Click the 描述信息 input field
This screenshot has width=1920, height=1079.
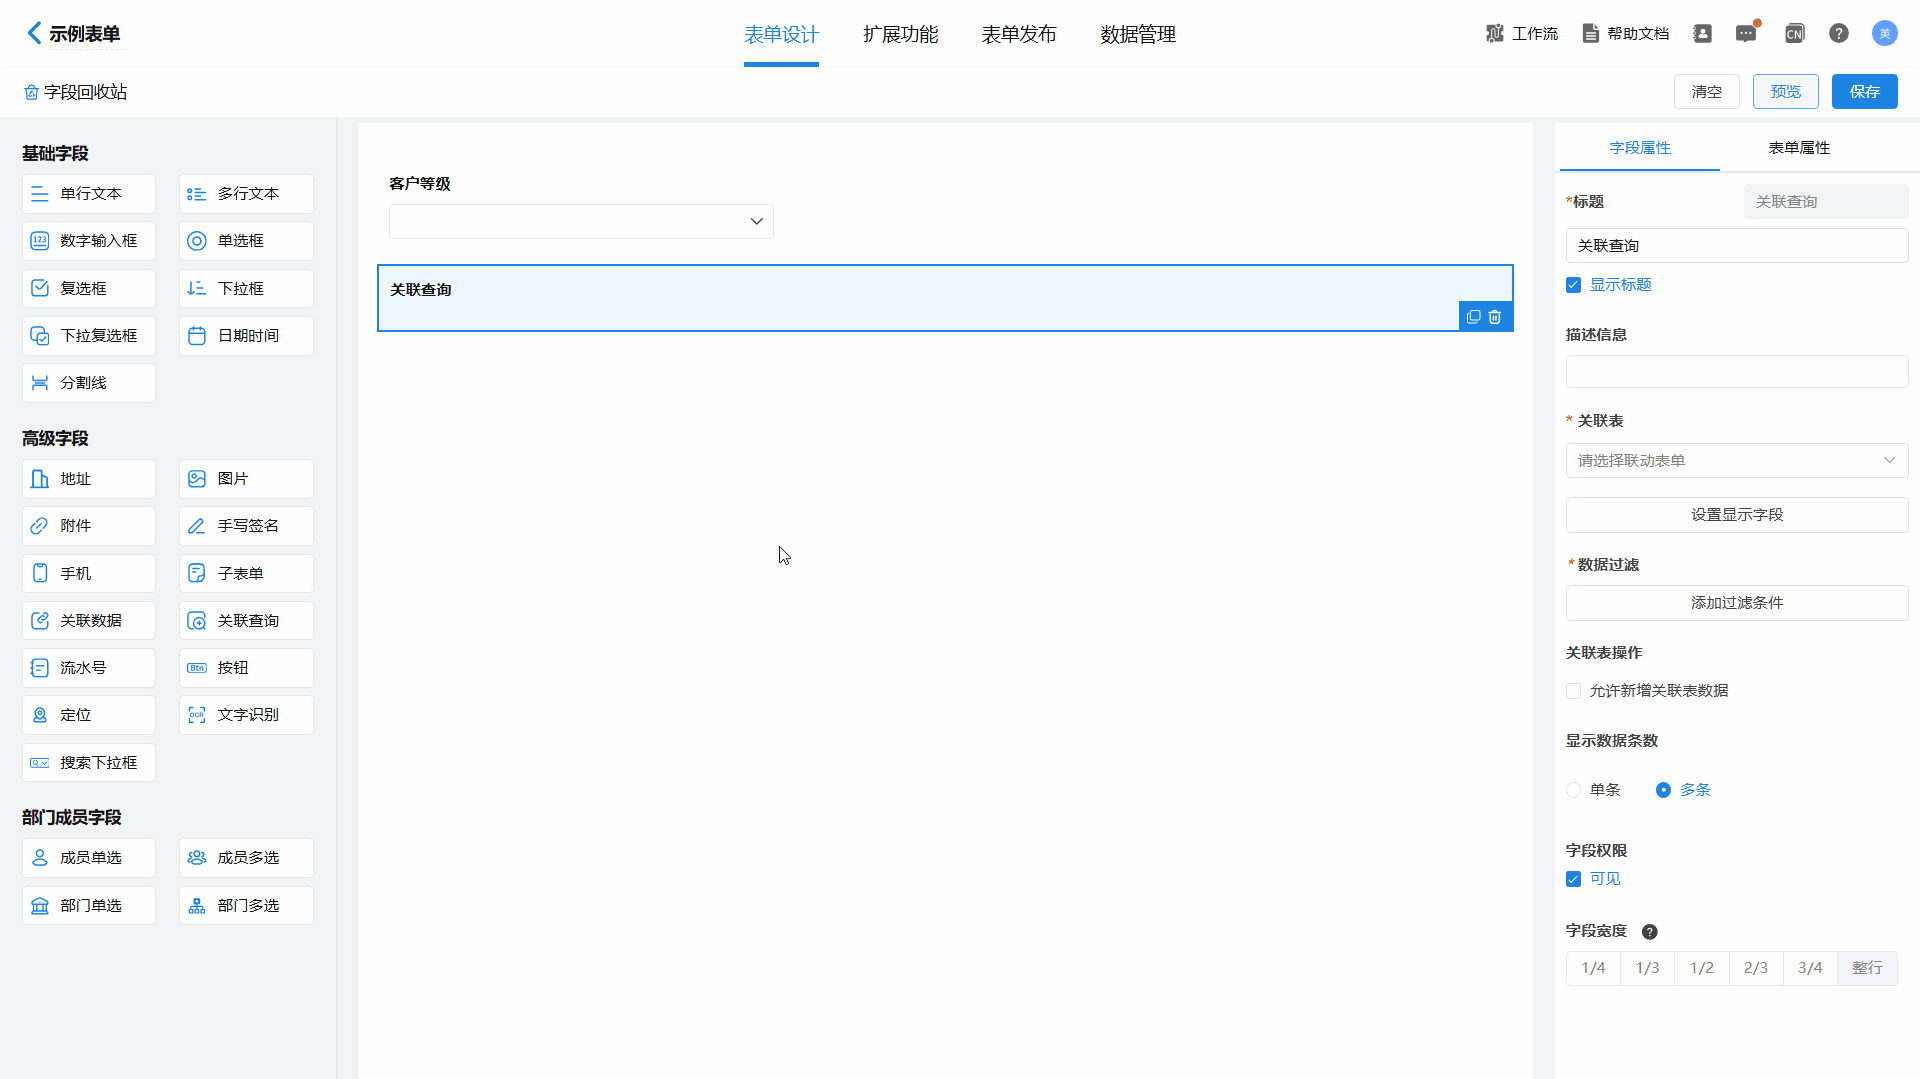(1736, 372)
